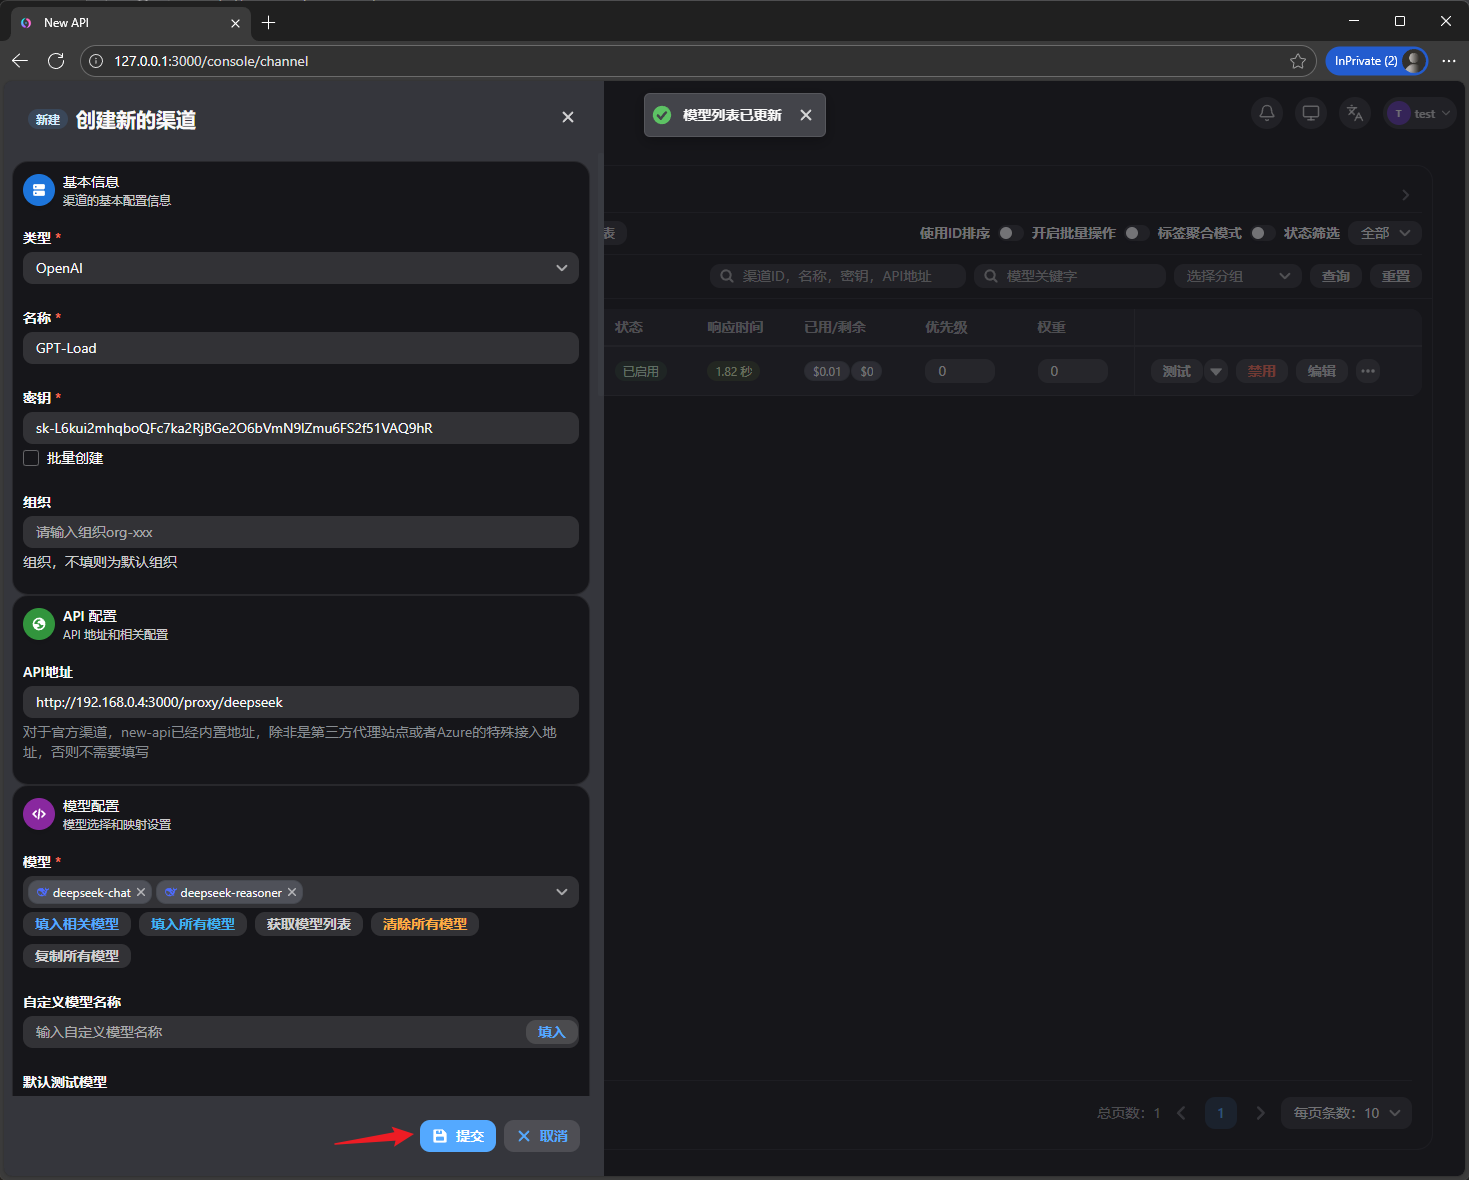The width and height of the screenshot is (1469, 1180).
Task: Click the 获取模型列表 button
Action: pyautogui.click(x=308, y=924)
